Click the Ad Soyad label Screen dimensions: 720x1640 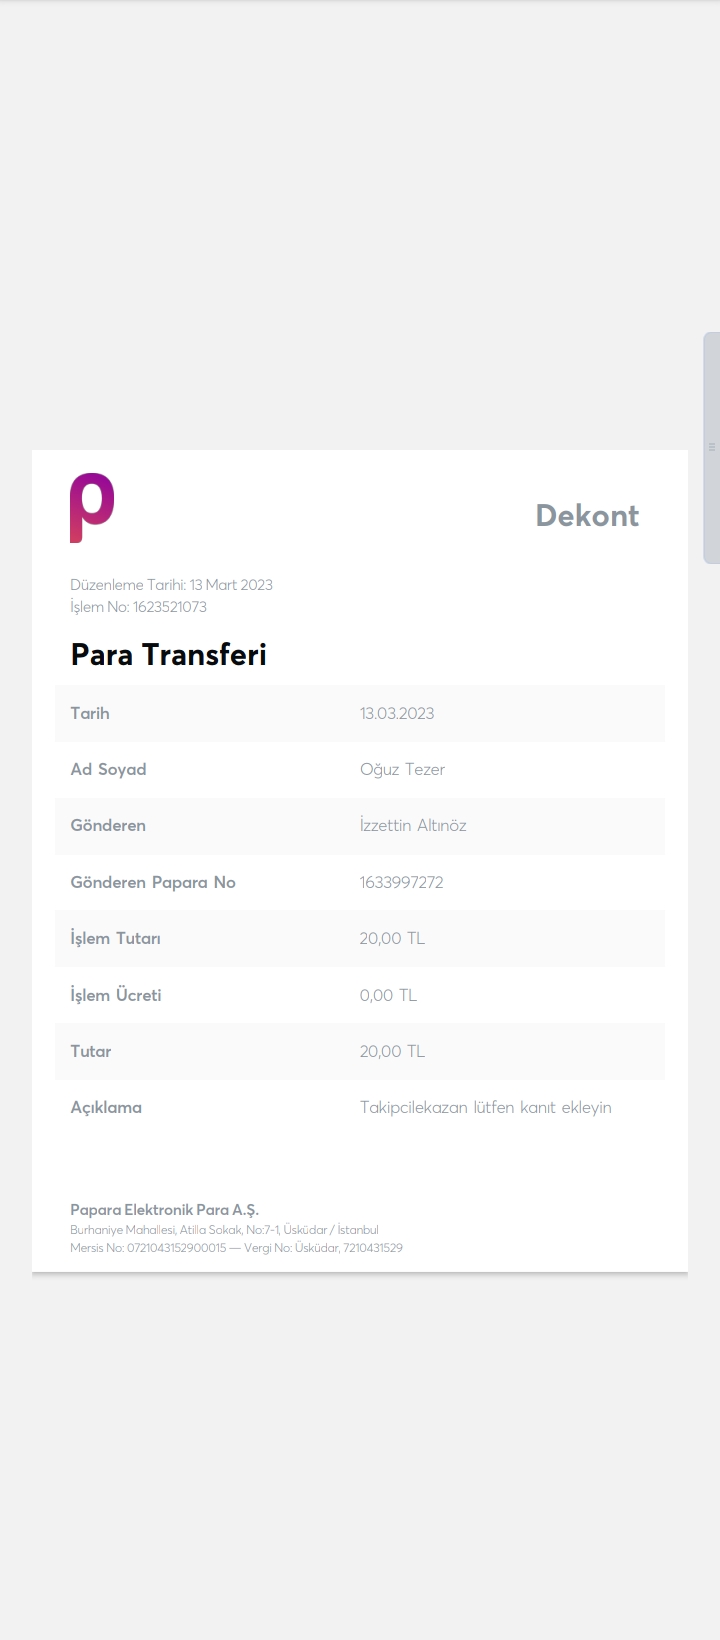(x=108, y=769)
